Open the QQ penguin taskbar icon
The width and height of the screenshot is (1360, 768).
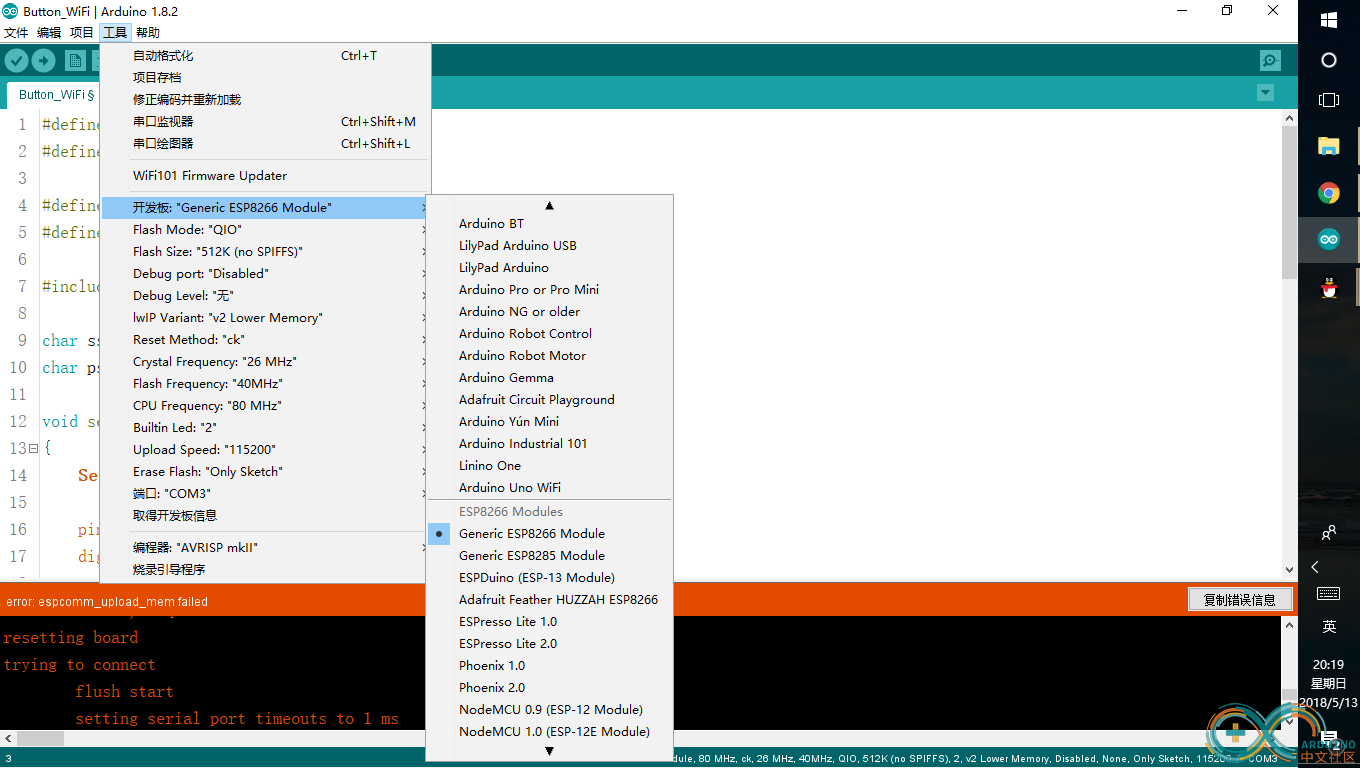pyautogui.click(x=1329, y=287)
